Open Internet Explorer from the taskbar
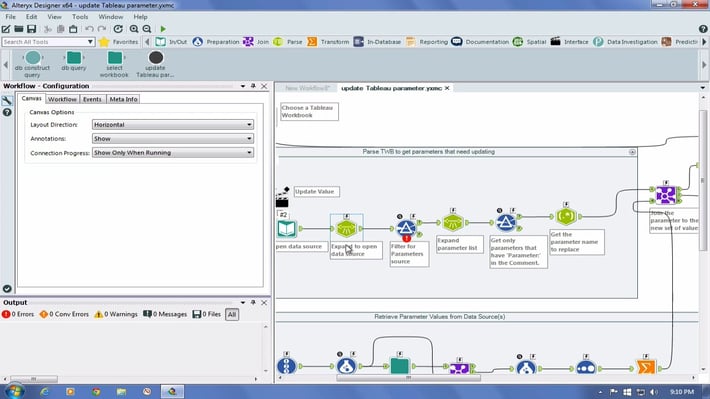The width and height of the screenshot is (710, 399). coord(44,392)
